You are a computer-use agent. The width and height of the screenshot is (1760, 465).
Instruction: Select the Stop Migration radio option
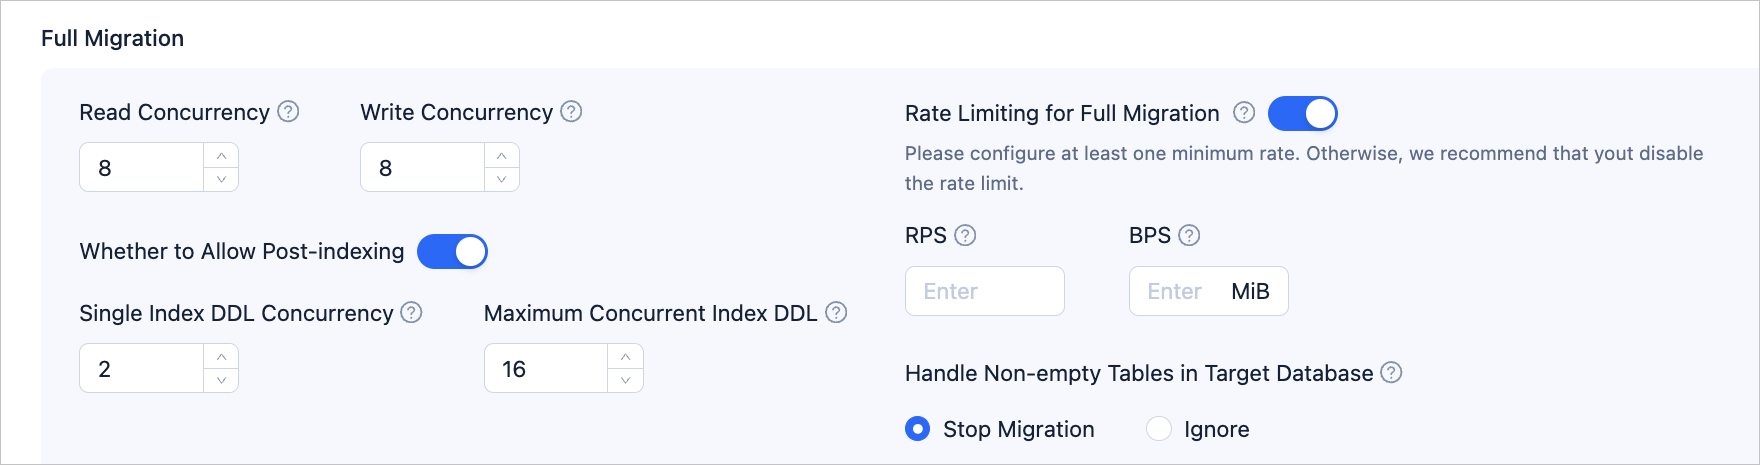click(917, 429)
